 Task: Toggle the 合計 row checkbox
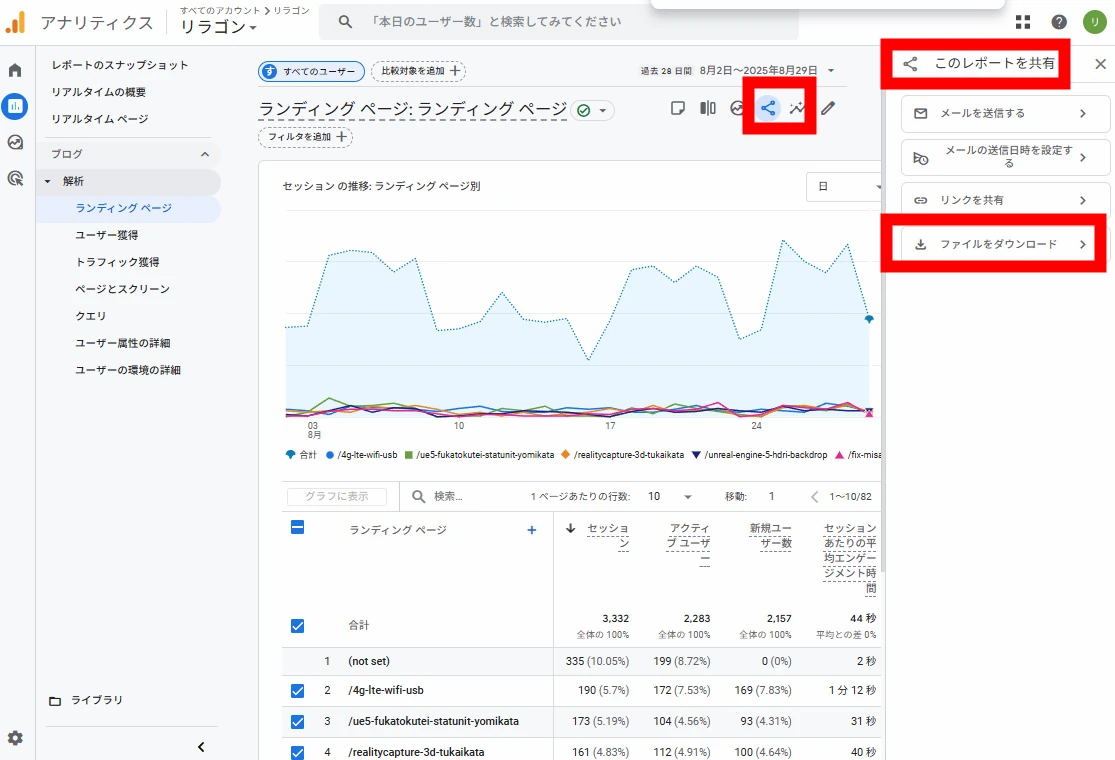[x=297, y=625]
